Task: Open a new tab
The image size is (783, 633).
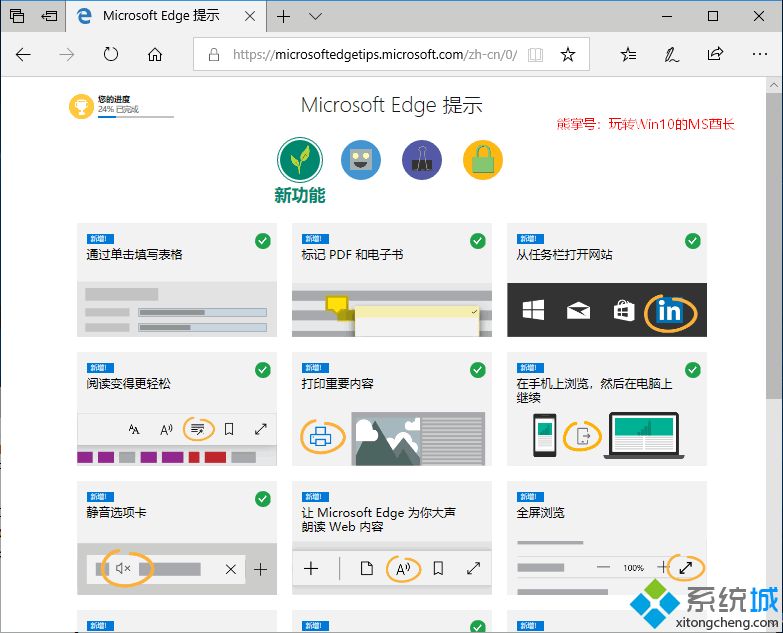Action: [283, 16]
